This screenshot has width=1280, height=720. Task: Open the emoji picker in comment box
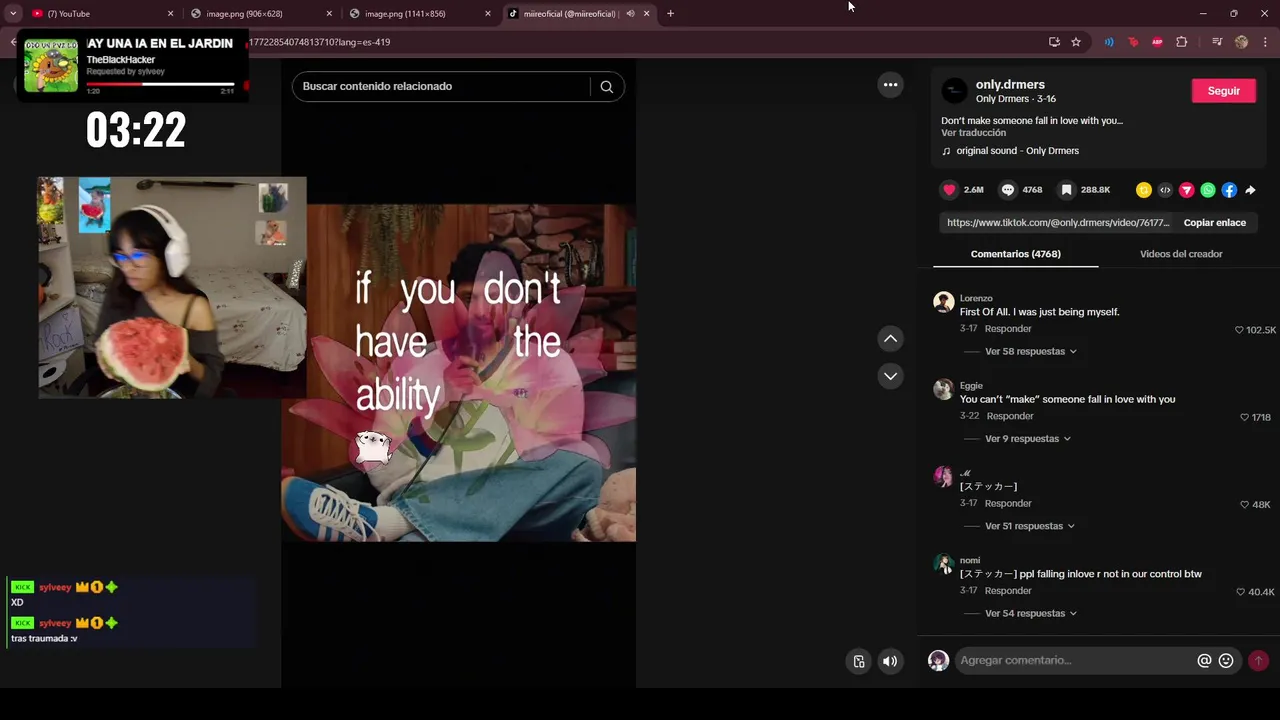(x=1226, y=661)
